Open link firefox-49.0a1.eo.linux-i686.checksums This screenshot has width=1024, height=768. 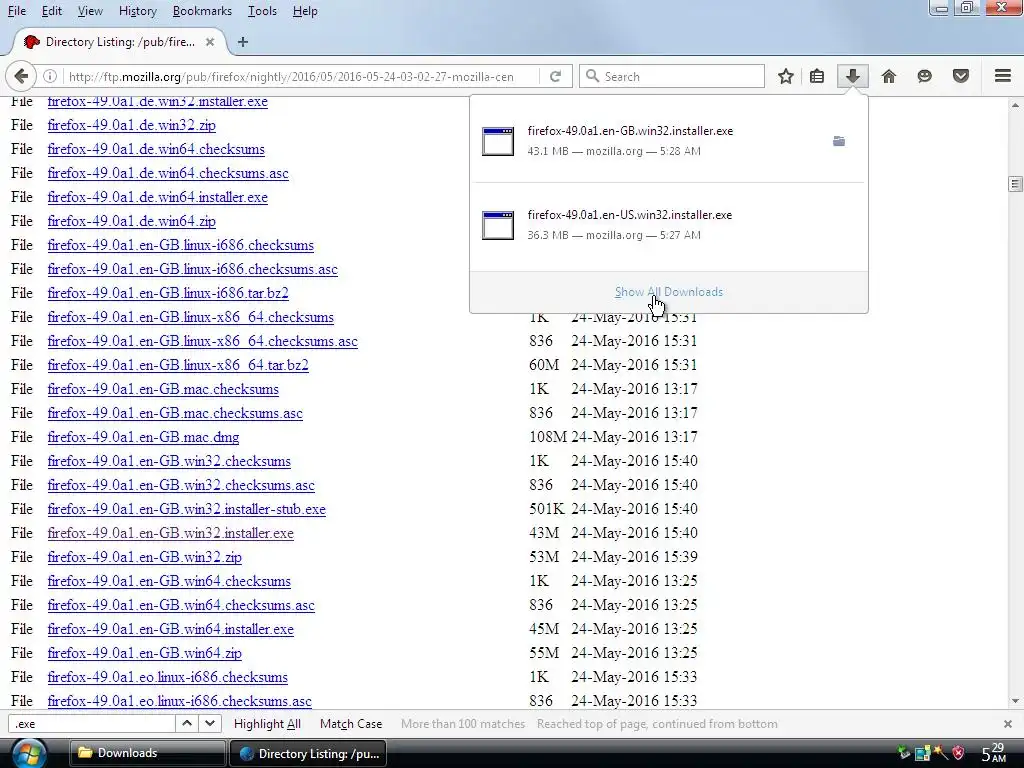(167, 677)
